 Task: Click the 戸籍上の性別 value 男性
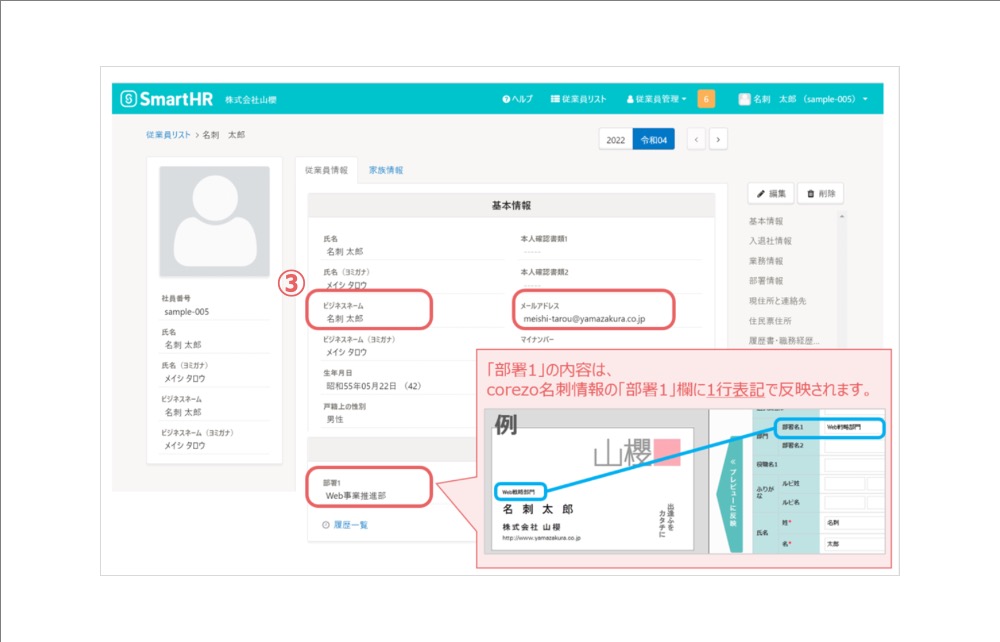[335, 419]
